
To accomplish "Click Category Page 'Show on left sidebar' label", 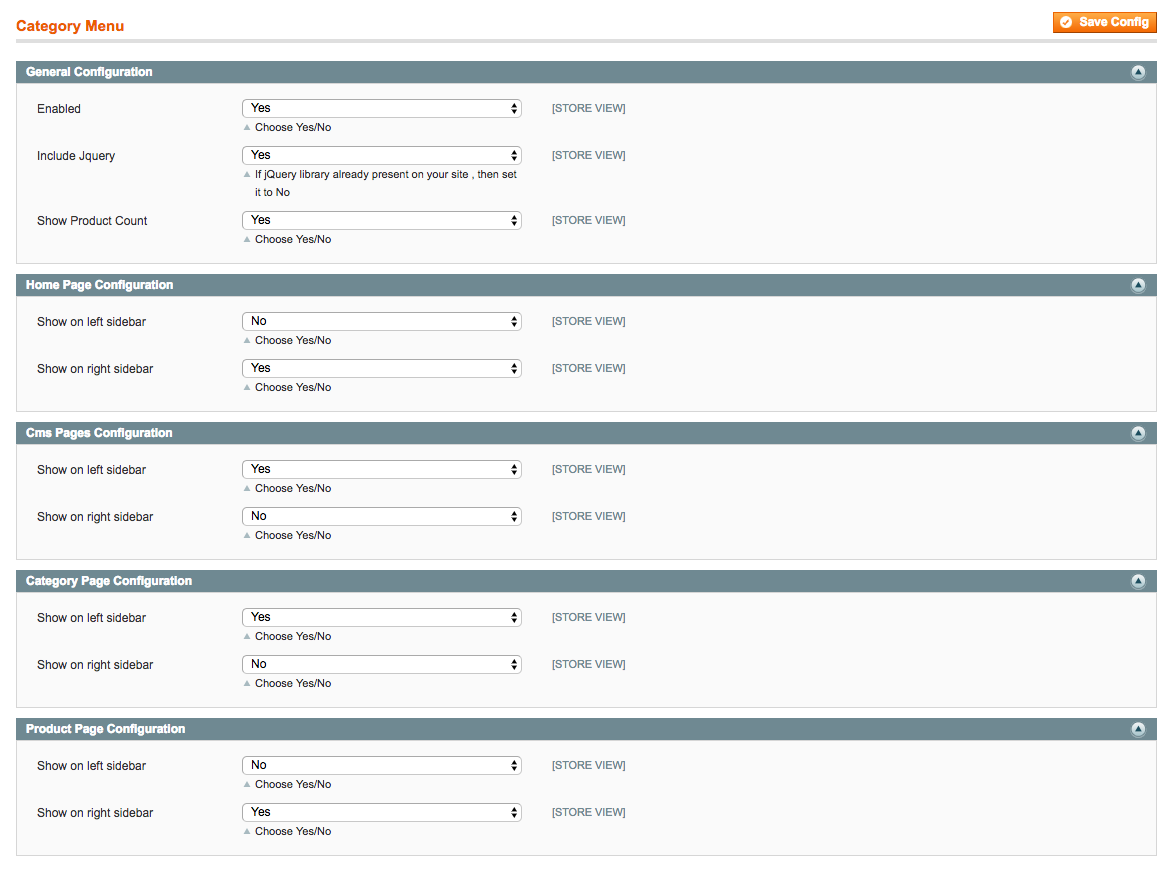I will (x=91, y=618).
